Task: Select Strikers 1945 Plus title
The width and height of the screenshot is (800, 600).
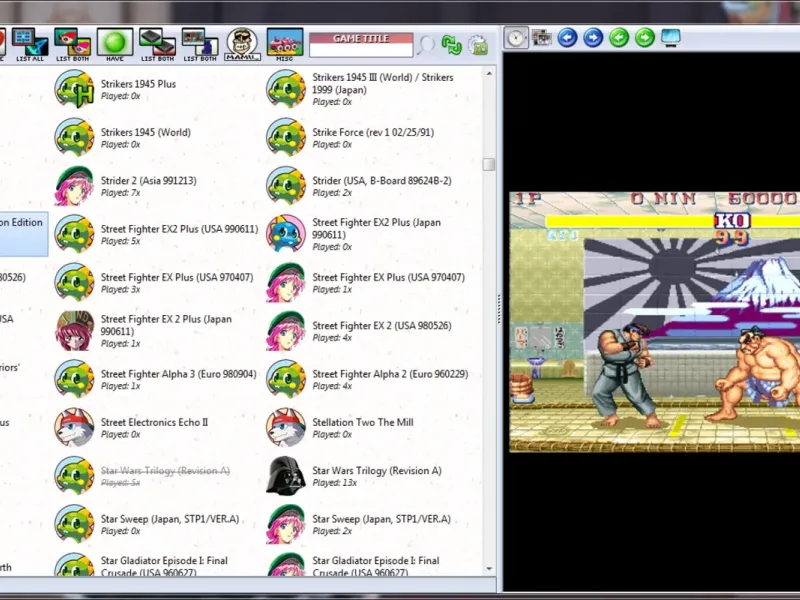Action: [138, 84]
